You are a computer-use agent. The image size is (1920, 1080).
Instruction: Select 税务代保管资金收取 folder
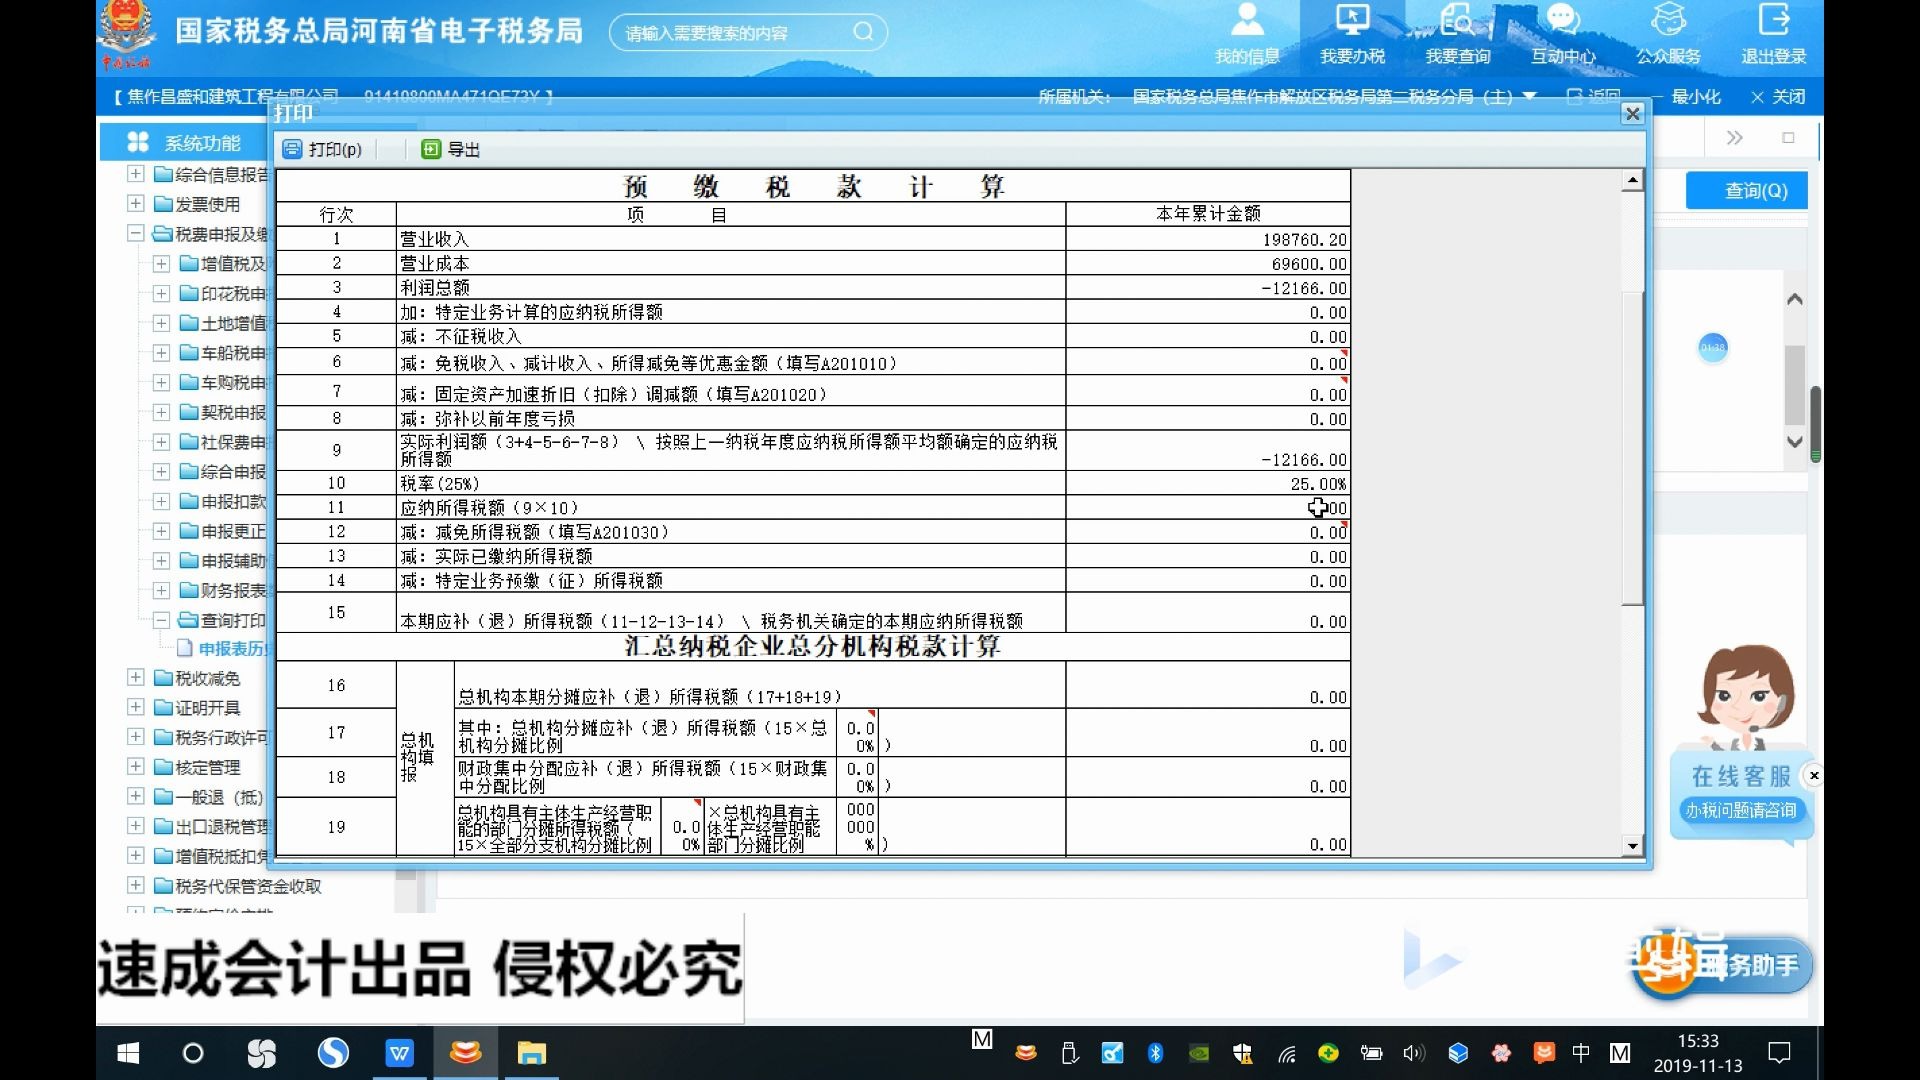click(238, 886)
